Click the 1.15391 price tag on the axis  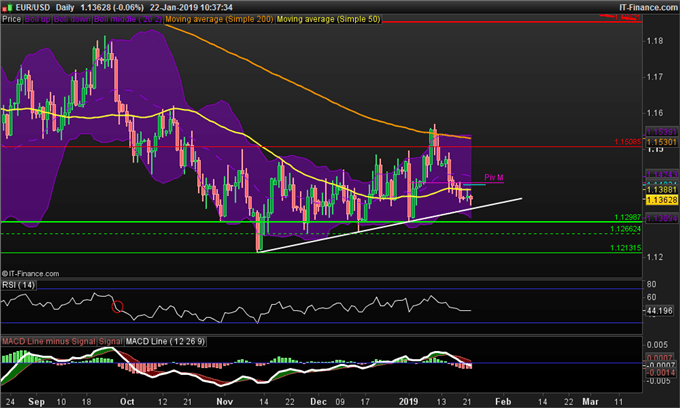661,132
